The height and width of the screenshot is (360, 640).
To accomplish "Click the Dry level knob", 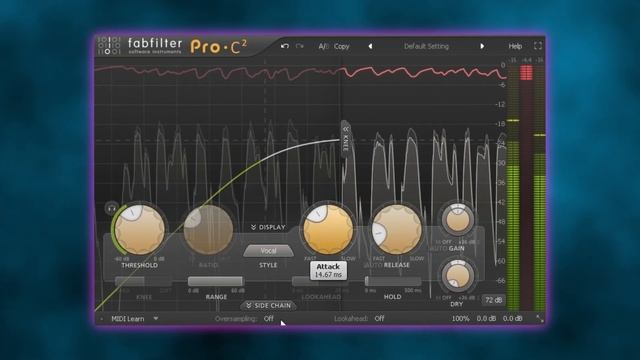I will [458, 276].
